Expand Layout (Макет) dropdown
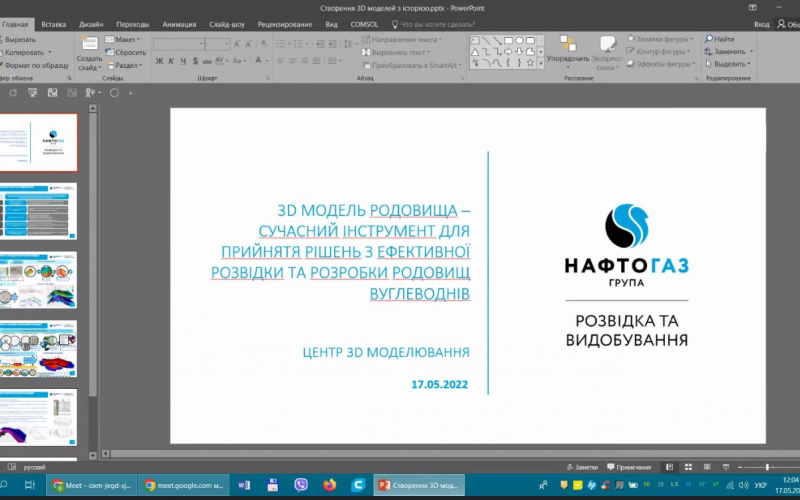Viewport: 800px width, 500px height. click(x=122, y=39)
